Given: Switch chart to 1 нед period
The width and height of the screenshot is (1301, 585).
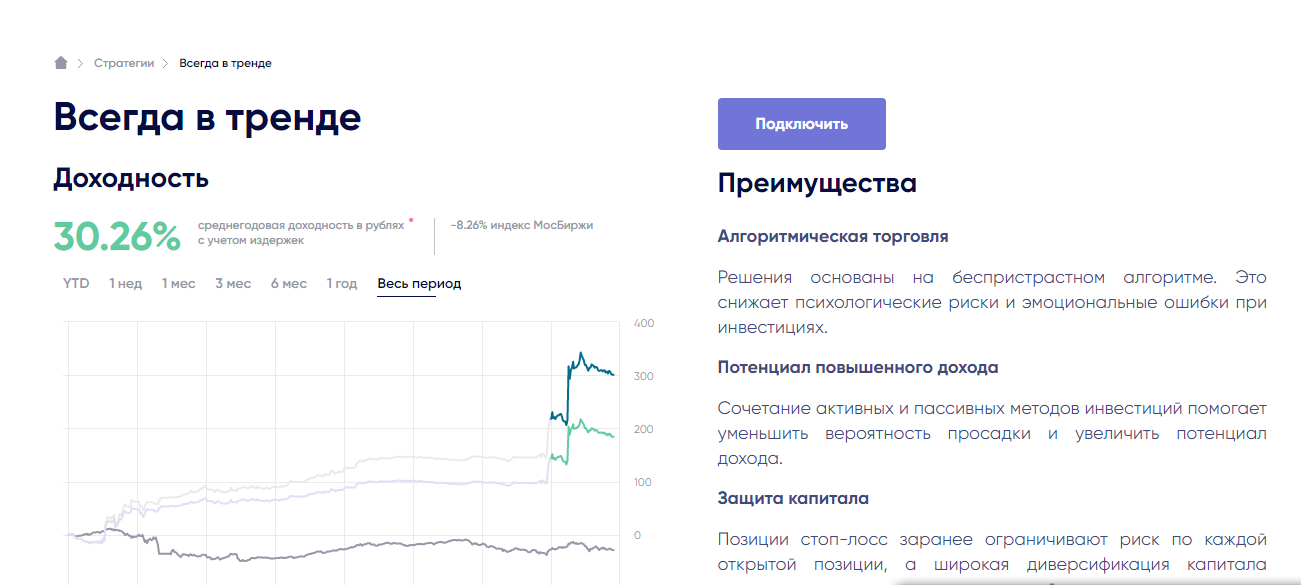Looking at the screenshot, I should pos(126,283).
